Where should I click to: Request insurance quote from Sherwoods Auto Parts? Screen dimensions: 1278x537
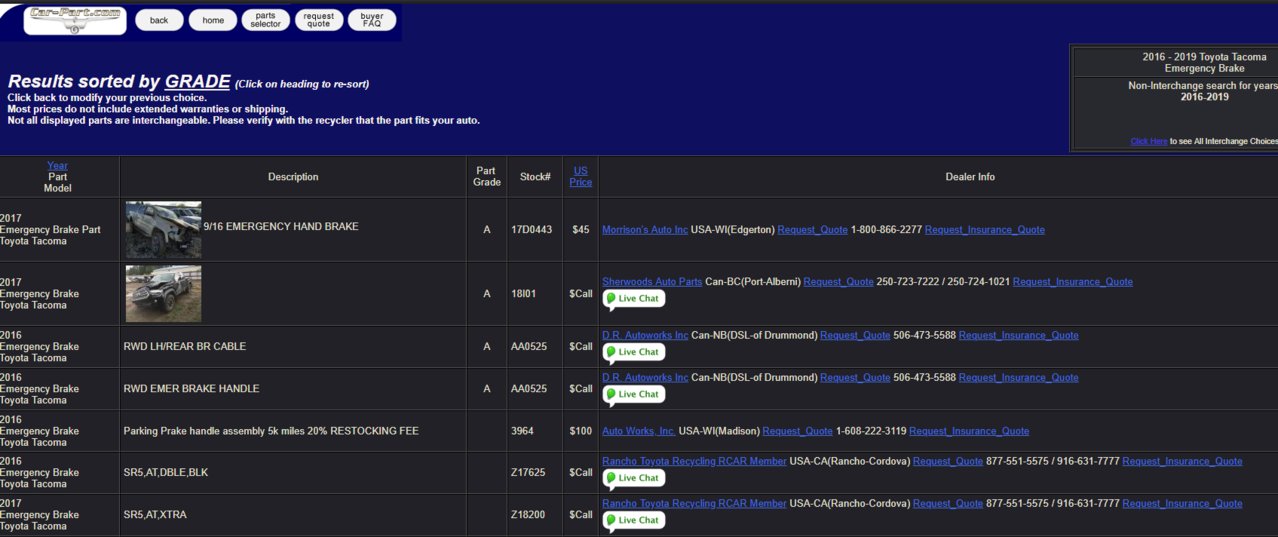tap(1073, 282)
